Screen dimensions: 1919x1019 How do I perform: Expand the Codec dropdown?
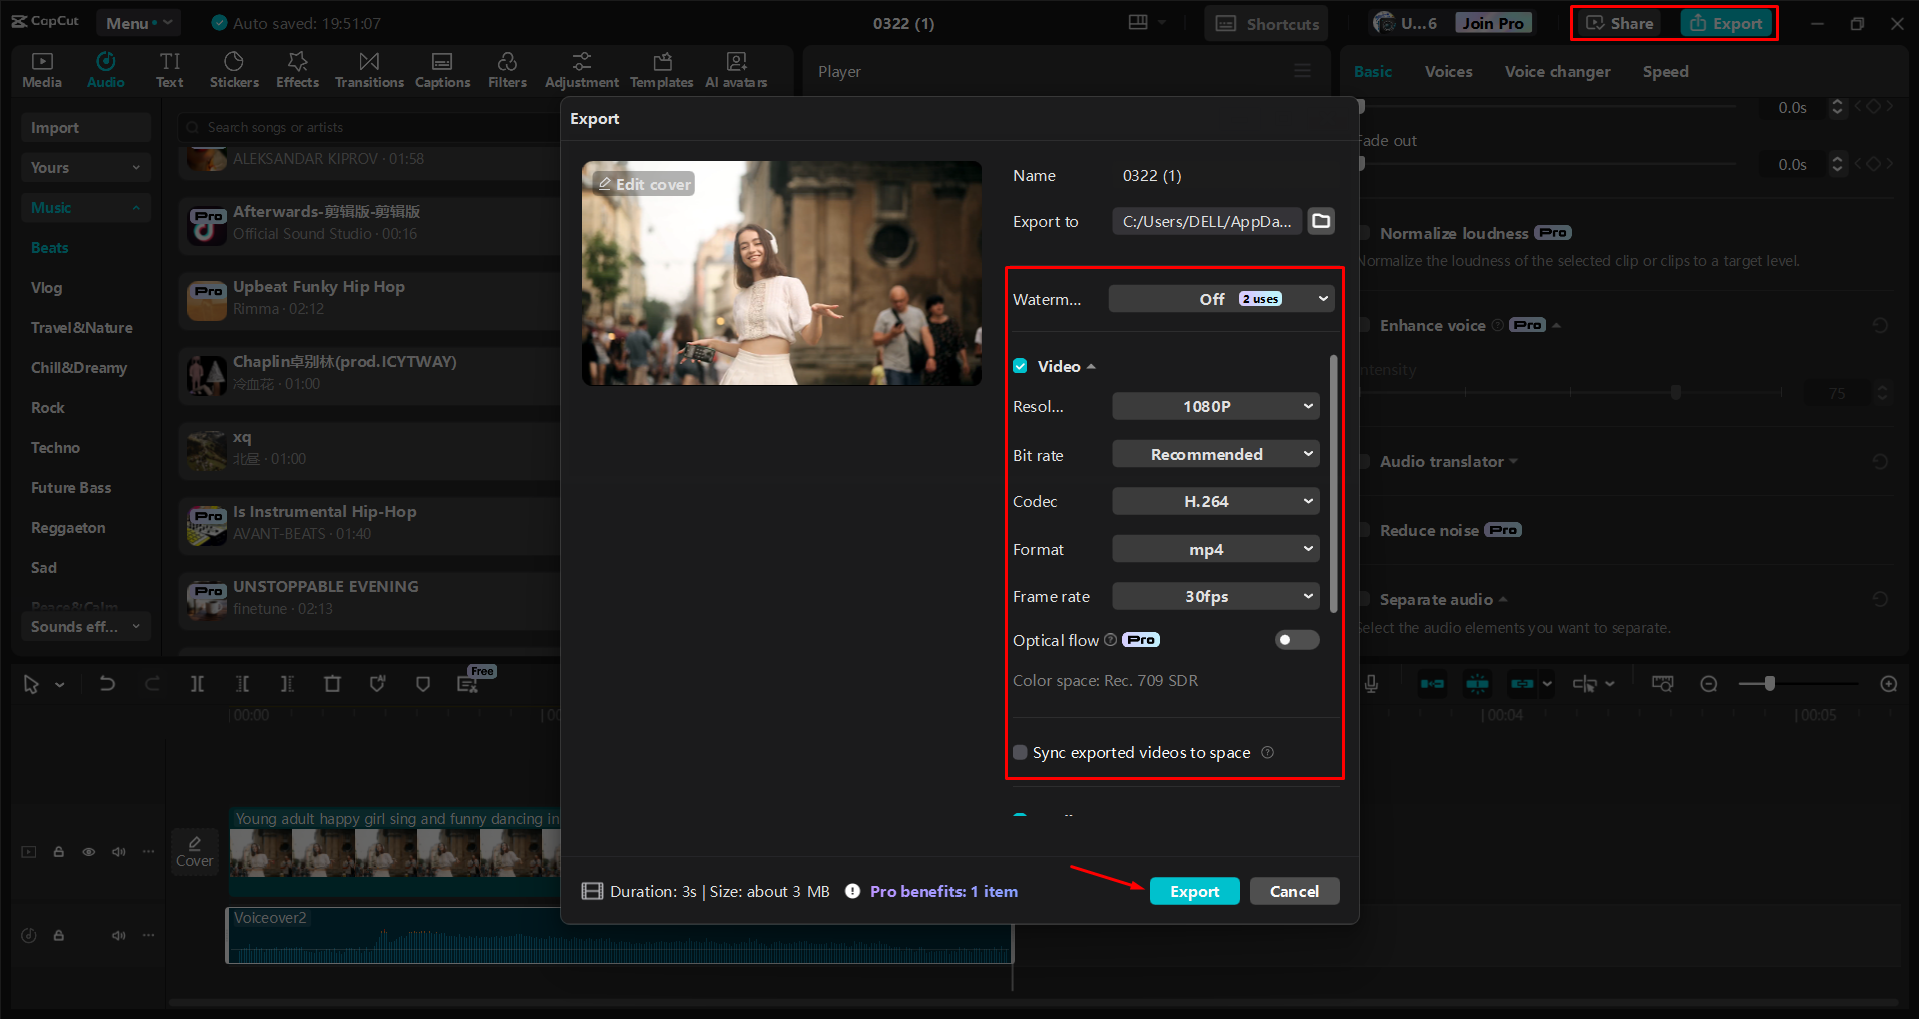(x=1214, y=501)
